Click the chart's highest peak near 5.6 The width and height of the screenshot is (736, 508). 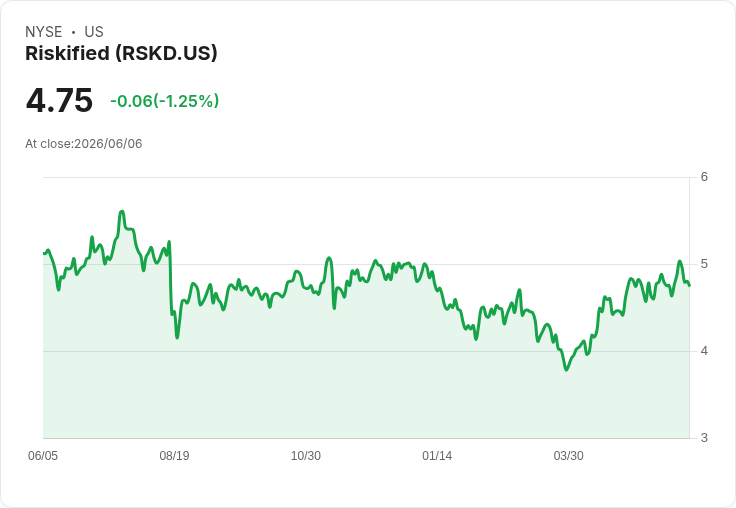(x=122, y=212)
